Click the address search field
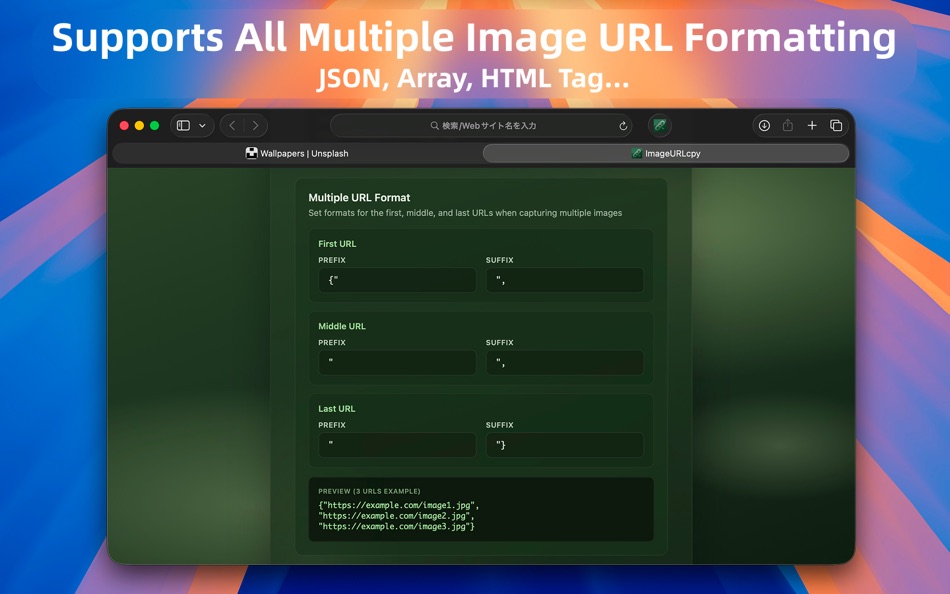950x594 pixels. click(480, 125)
